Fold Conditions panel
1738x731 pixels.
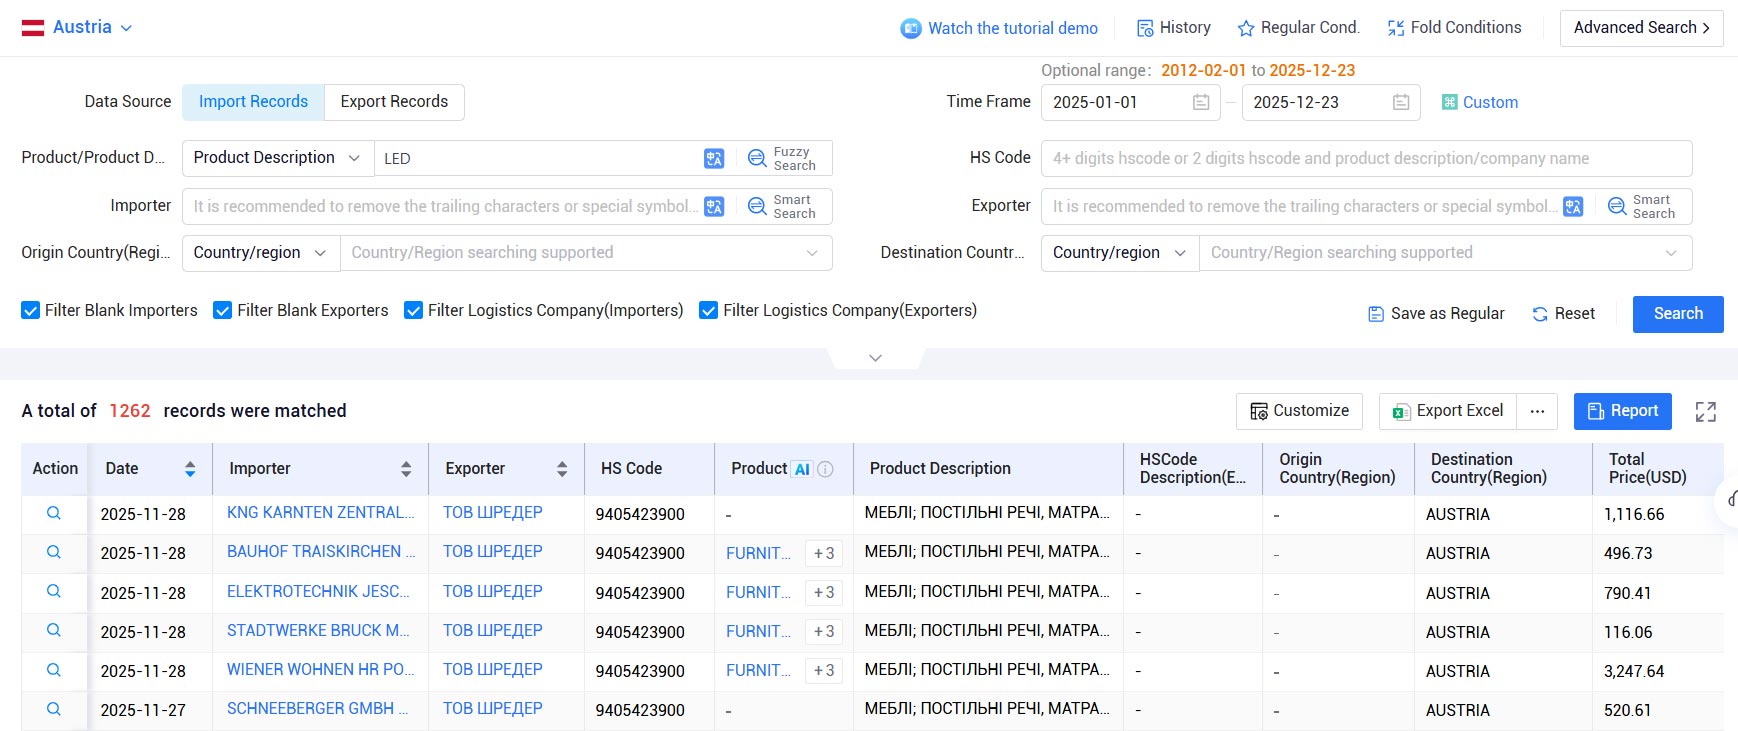point(1455,28)
